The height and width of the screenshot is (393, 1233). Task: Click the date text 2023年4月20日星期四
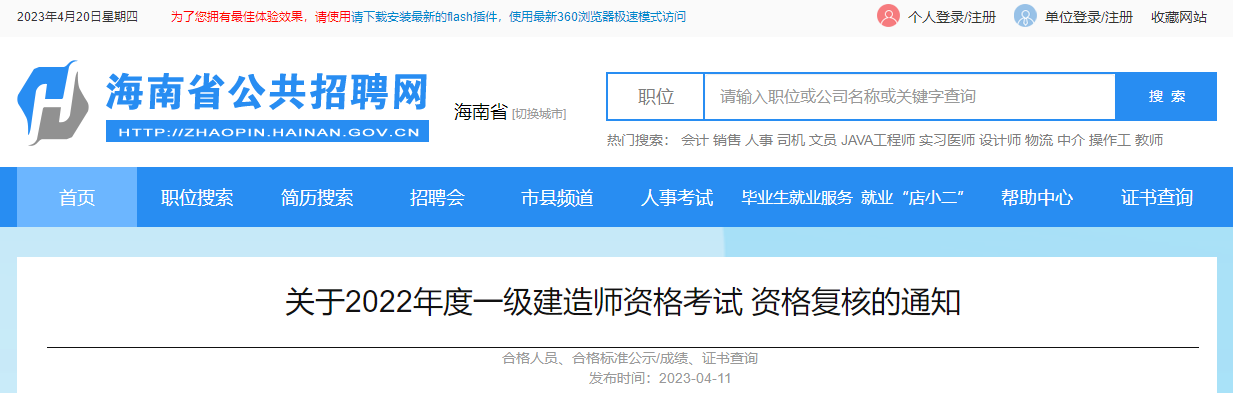point(77,17)
